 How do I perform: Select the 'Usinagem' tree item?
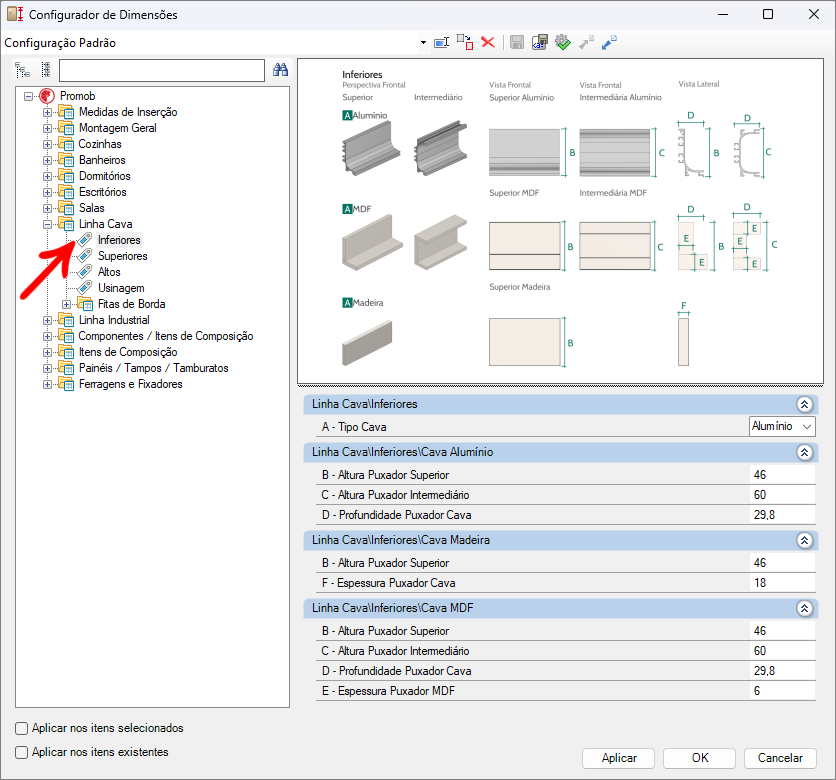pos(121,288)
